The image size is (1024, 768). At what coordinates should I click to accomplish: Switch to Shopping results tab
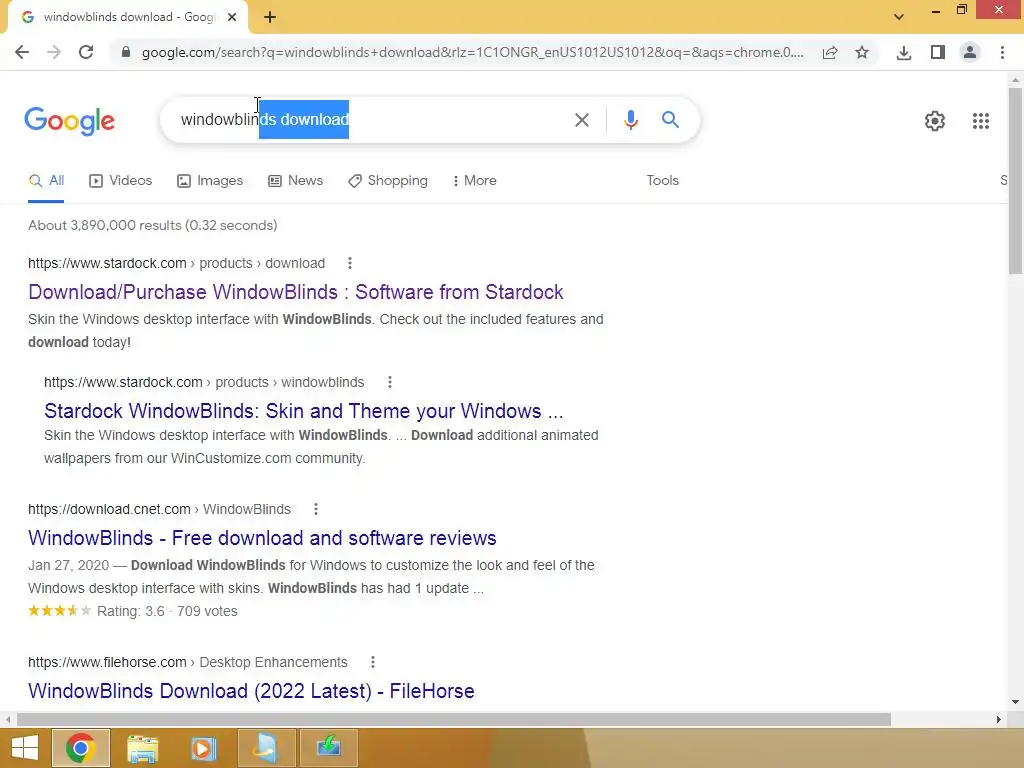click(388, 181)
